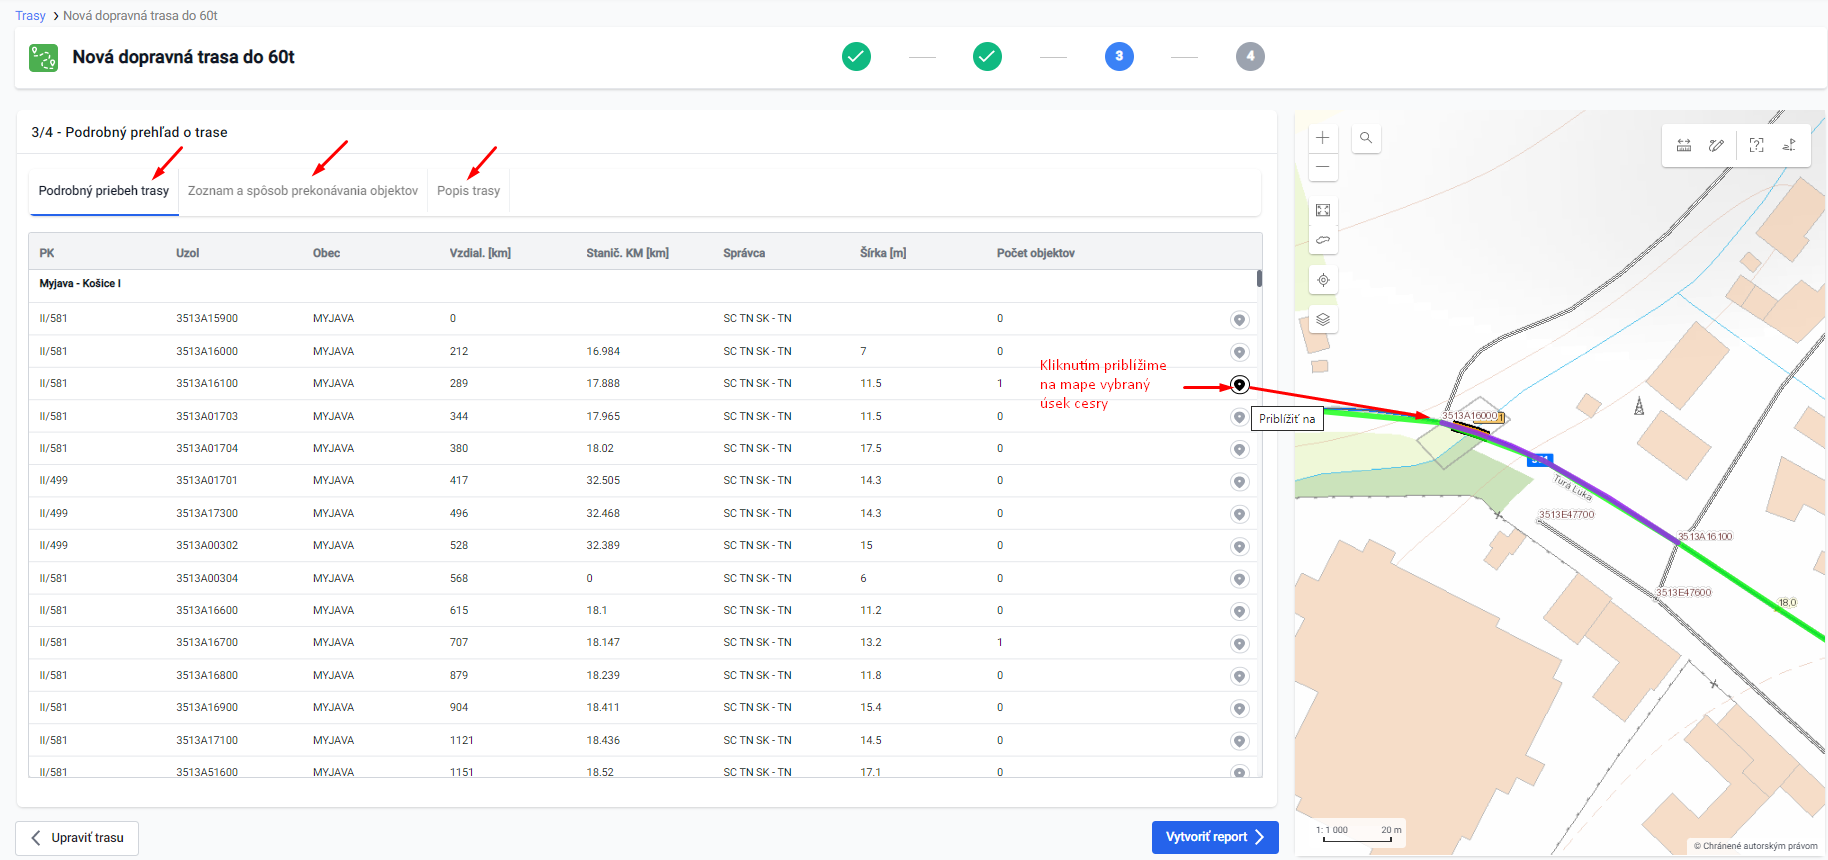Click the Slovakia outline map icon
Screen dimensions: 1828x860
(x=1322, y=240)
